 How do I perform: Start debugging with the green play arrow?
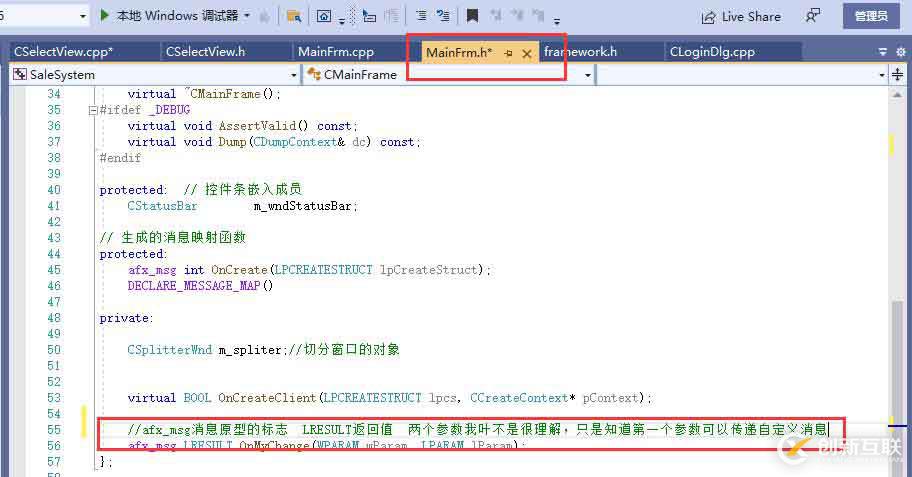[105, 15]
